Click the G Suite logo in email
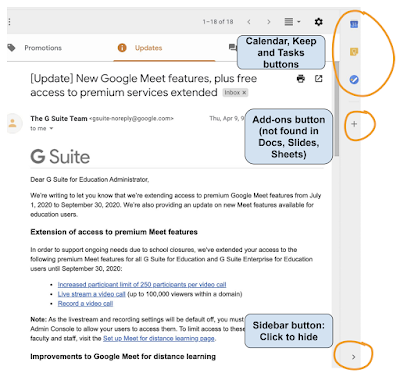This screenshot has width=400, height=373. 60,157
